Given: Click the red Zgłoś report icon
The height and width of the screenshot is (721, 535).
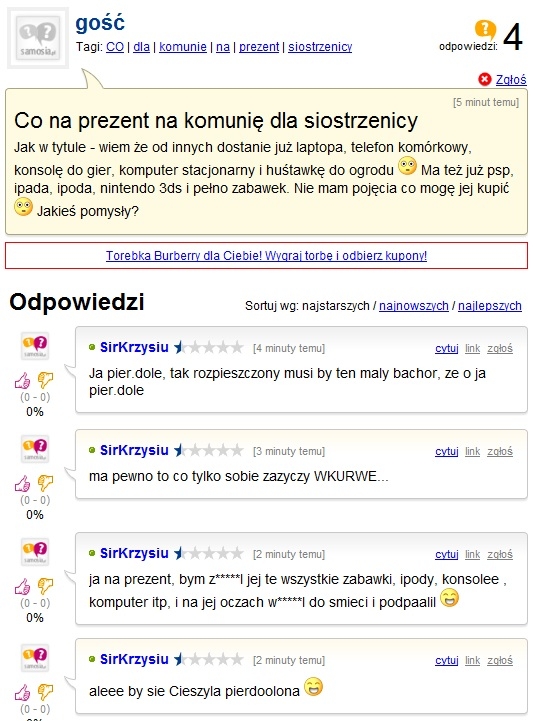Looking at the screenshot, I should tap(484, 80).
